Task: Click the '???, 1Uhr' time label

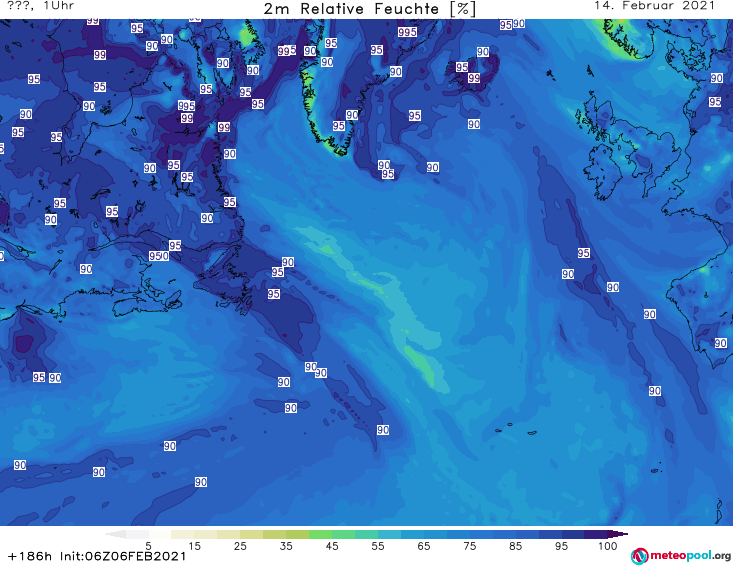Action: pyautogui.click(x=40, y=6)
